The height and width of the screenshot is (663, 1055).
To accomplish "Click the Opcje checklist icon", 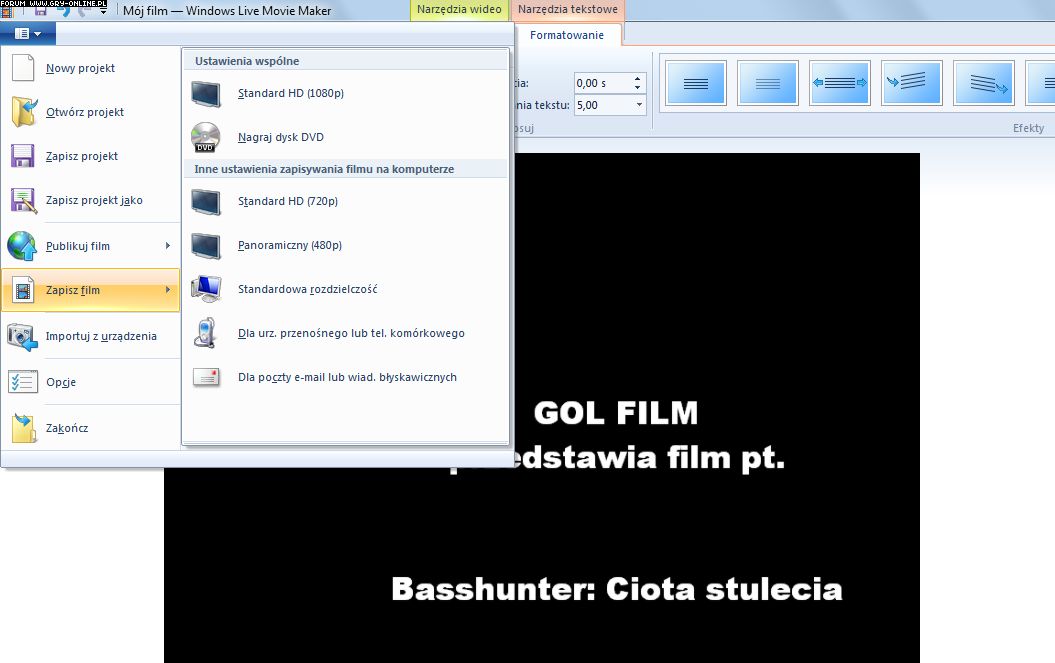I will pyautogui.click(x=22, y=382).
